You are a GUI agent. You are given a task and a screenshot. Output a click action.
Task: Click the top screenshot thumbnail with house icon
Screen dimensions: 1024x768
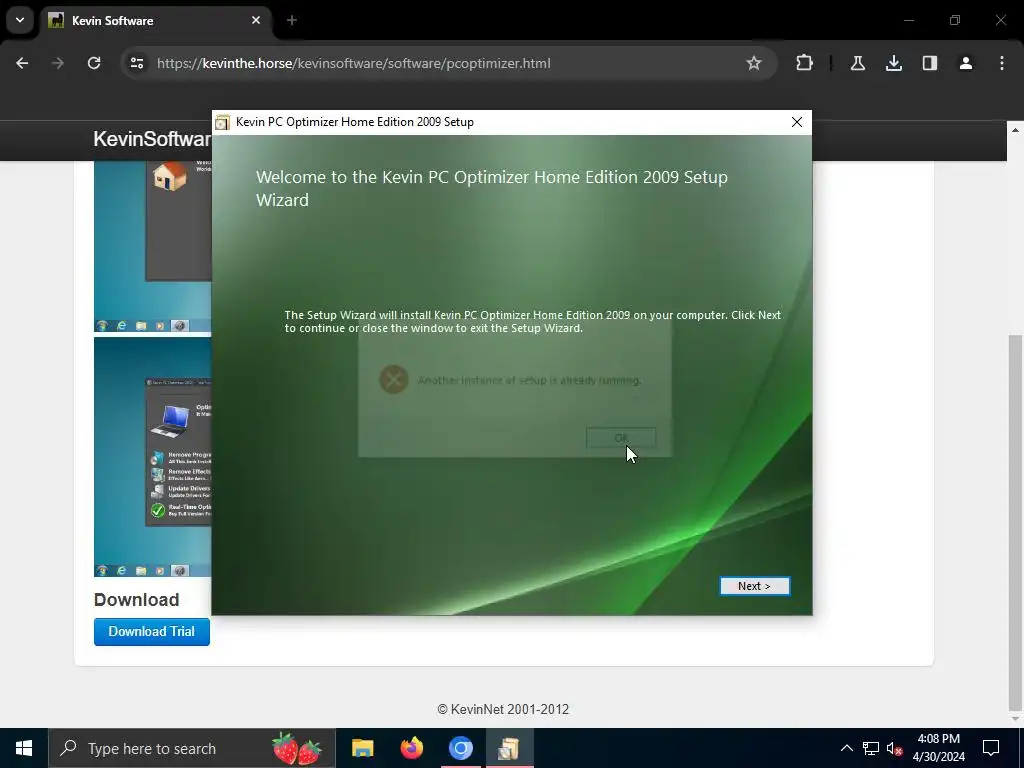coord(153,247)
